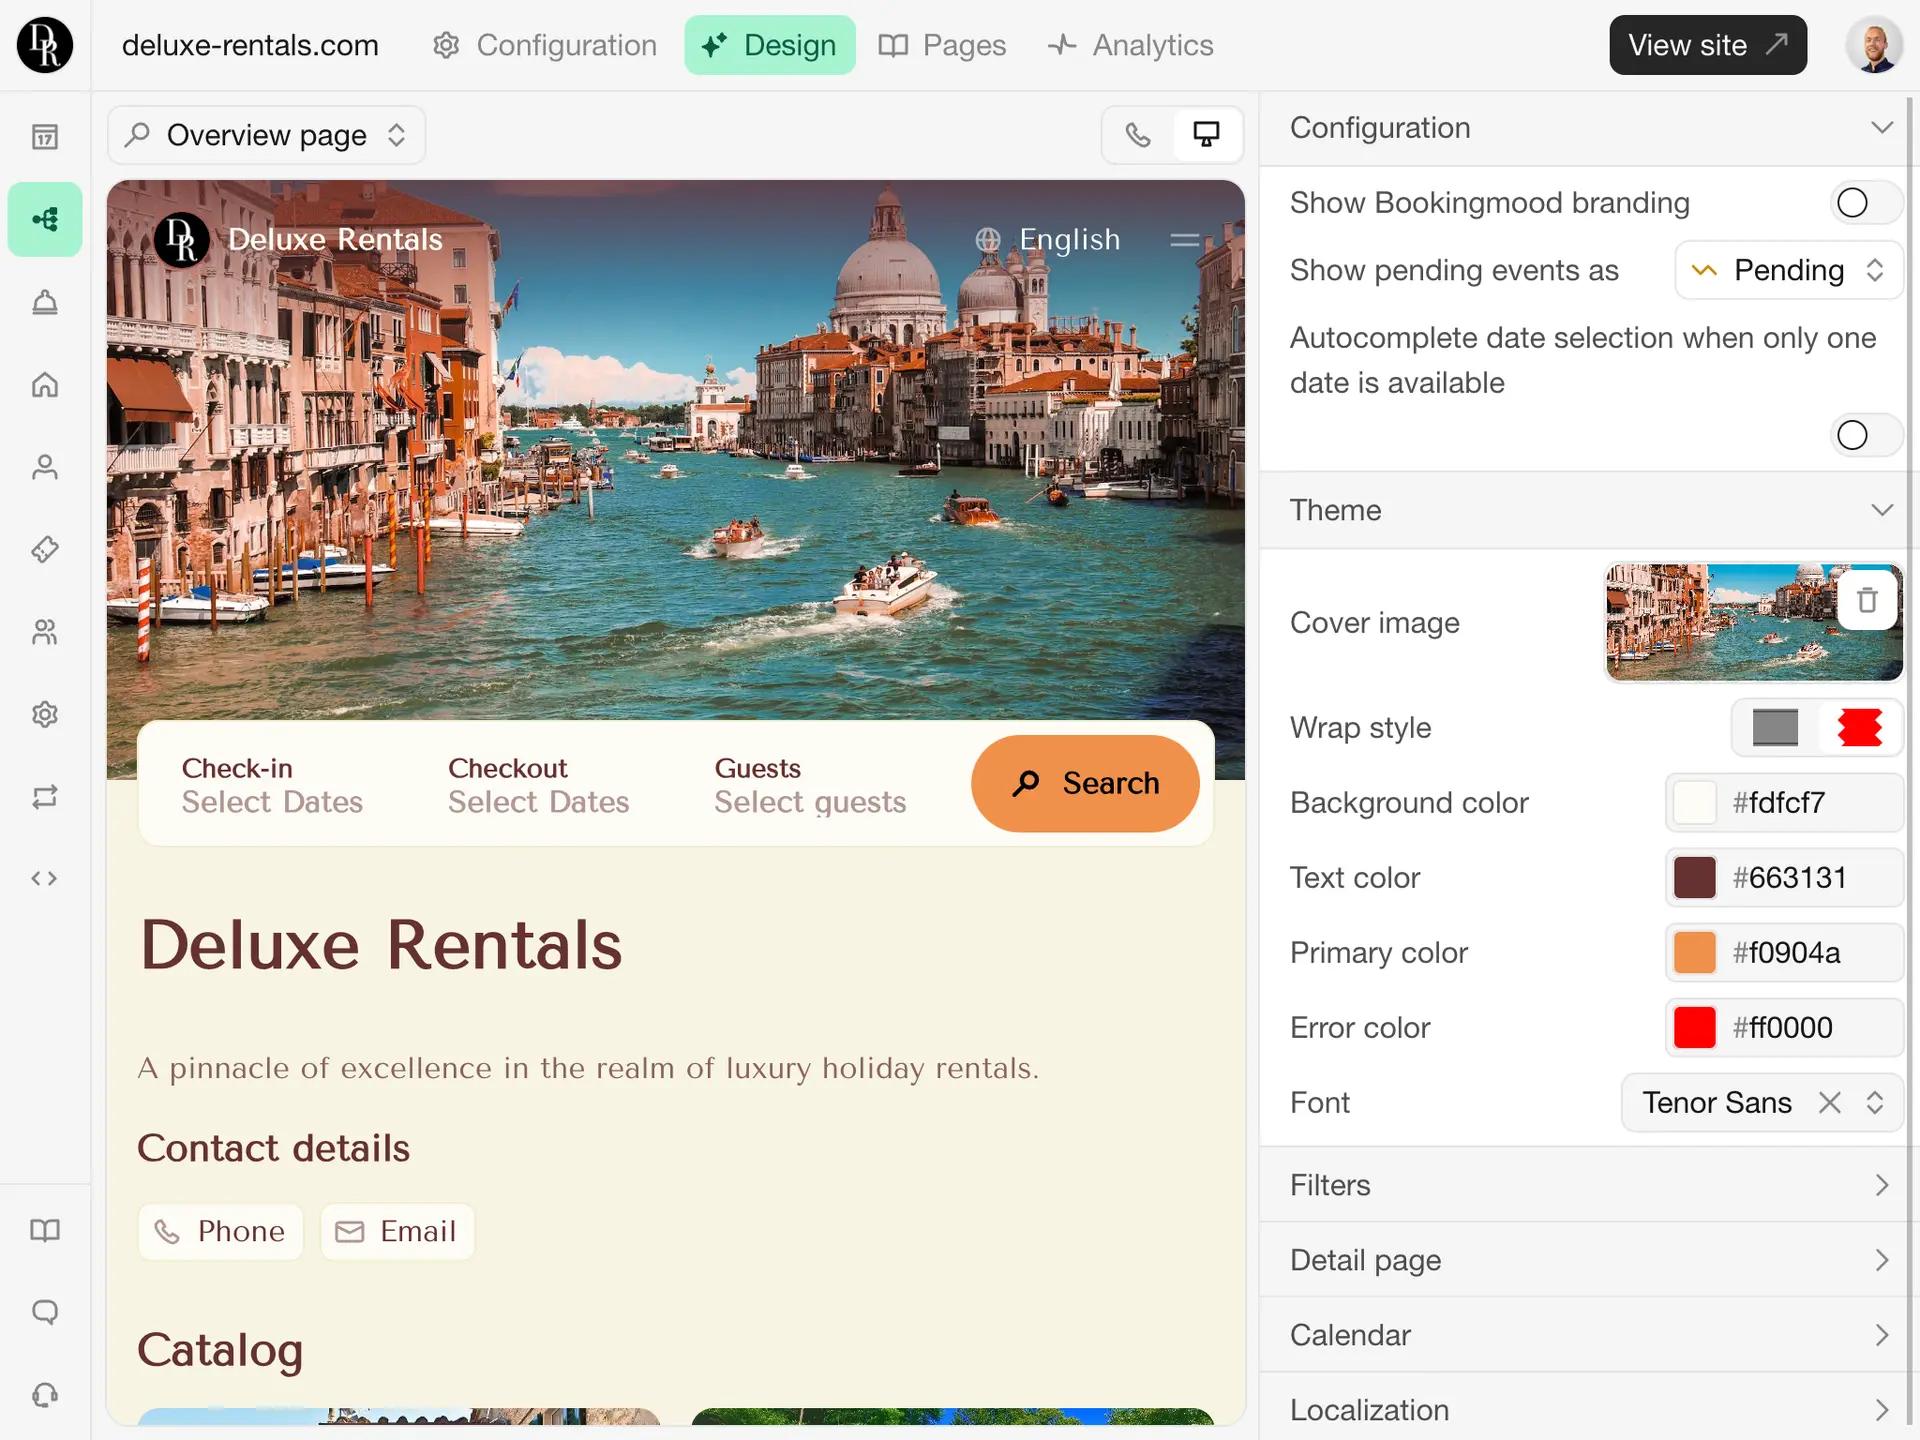The height and width of the screenshot is (1440, 1920).
Task: Open the single person icon in sidebar
Action: [45, 467]
